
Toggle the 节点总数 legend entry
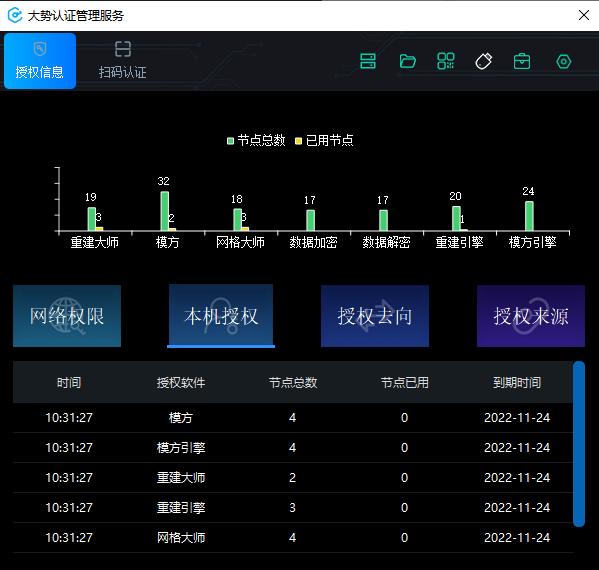coord(256,141)
